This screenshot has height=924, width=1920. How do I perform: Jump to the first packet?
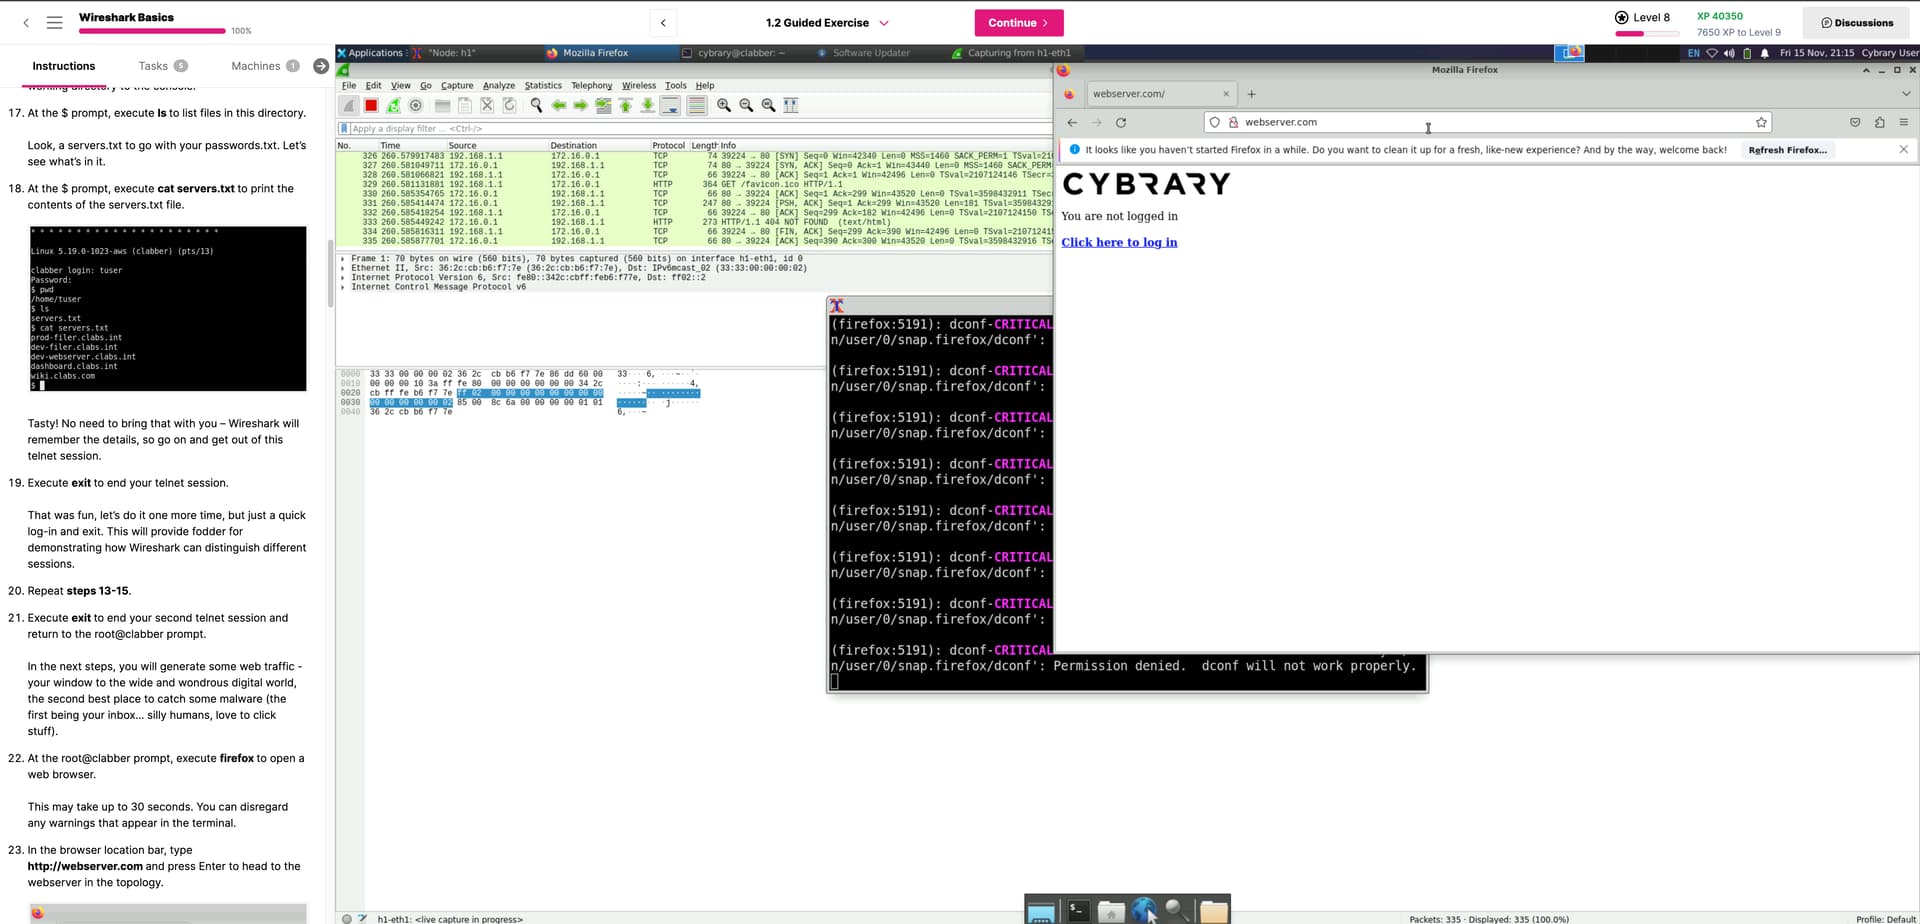626,105
